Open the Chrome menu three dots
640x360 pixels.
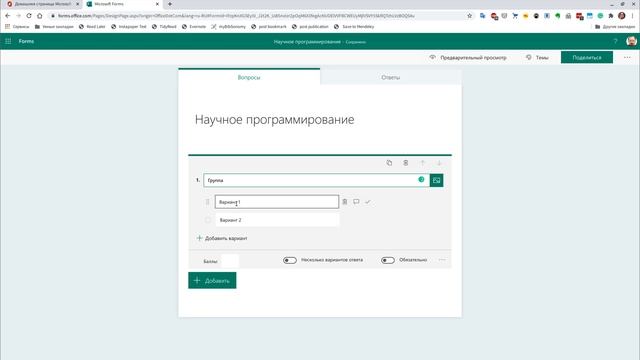tap(633, 16)
